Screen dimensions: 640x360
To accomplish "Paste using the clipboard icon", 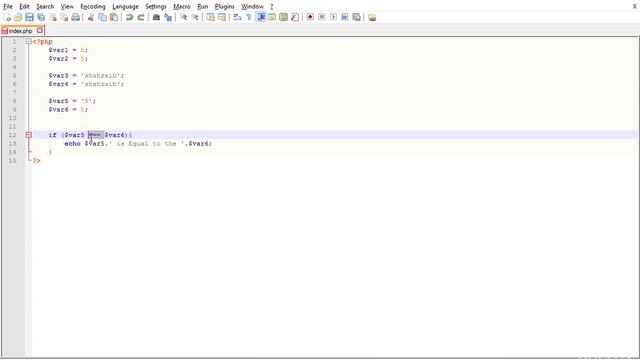I will 114,17.
